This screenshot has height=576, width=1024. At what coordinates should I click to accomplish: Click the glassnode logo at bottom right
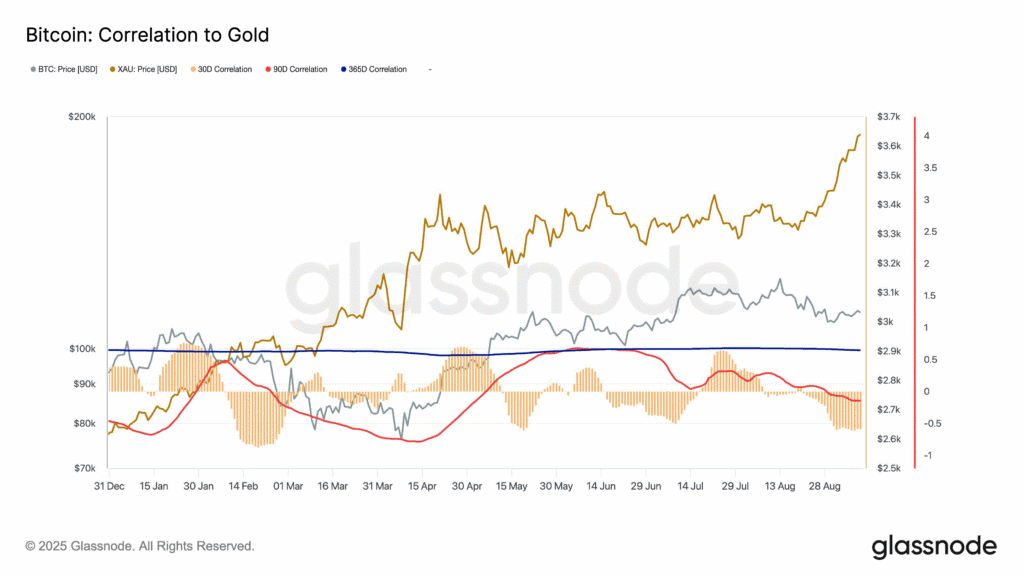[934, 546]
